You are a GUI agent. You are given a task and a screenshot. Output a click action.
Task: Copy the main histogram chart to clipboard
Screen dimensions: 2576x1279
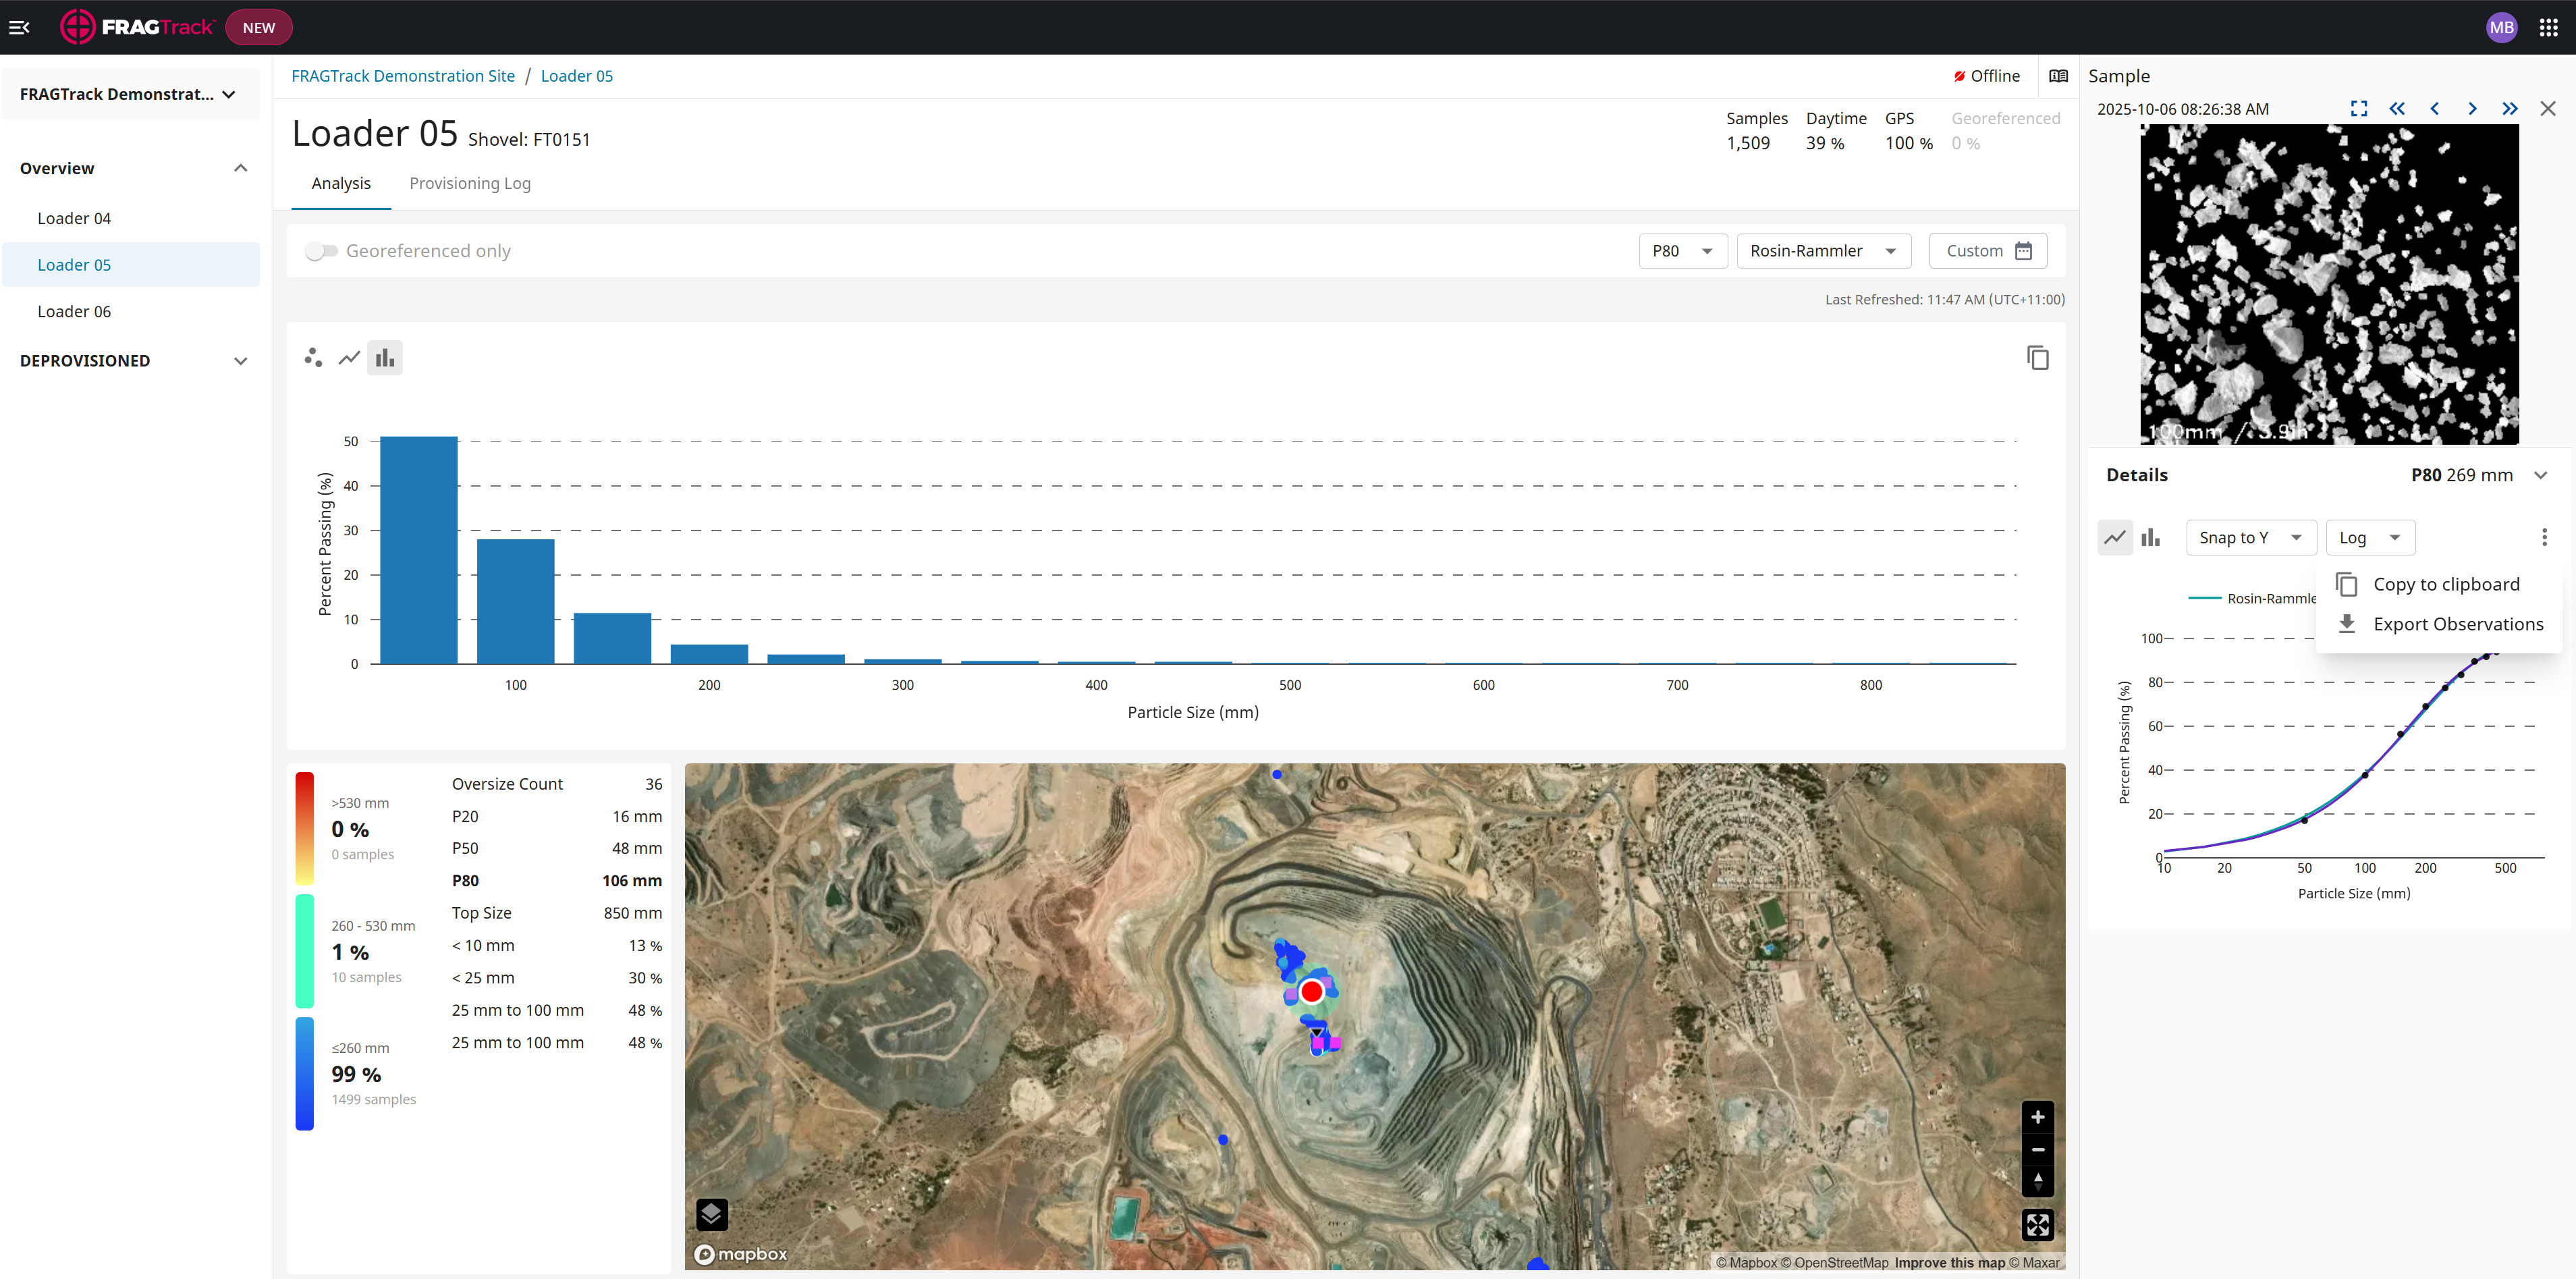pos(2037,358)
